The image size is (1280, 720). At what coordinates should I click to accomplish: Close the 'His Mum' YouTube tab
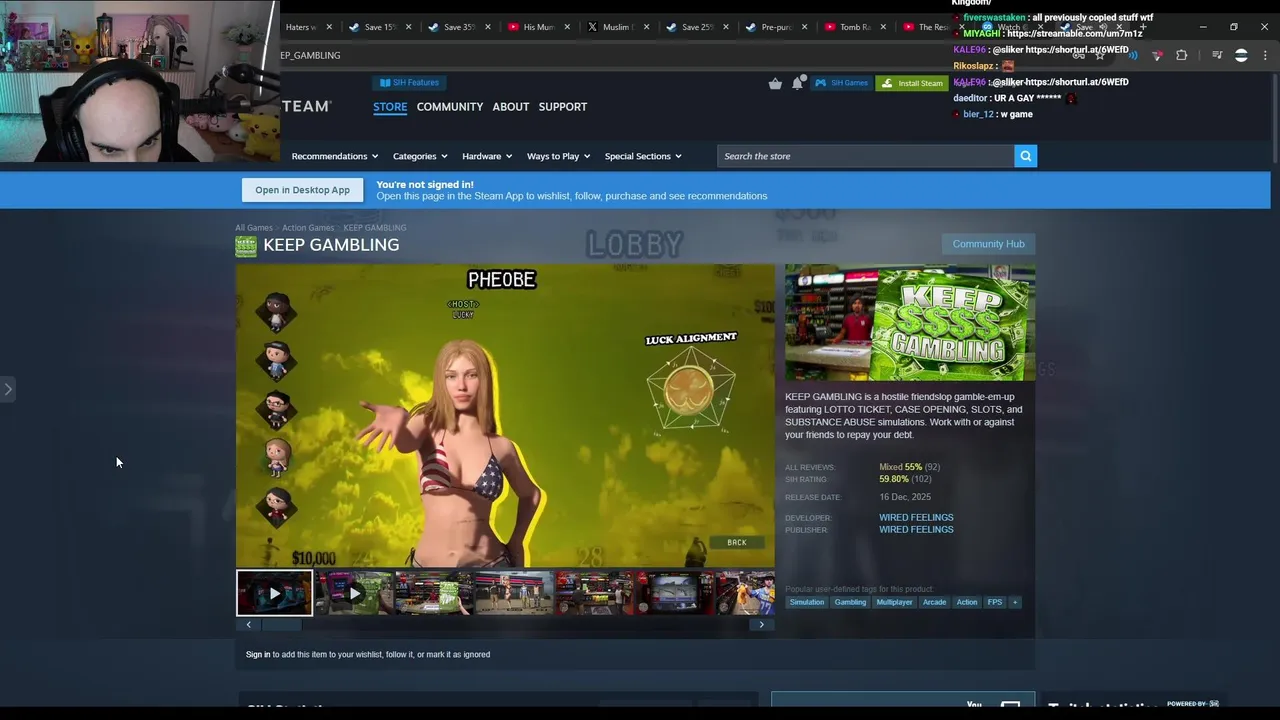pos(567,27)
